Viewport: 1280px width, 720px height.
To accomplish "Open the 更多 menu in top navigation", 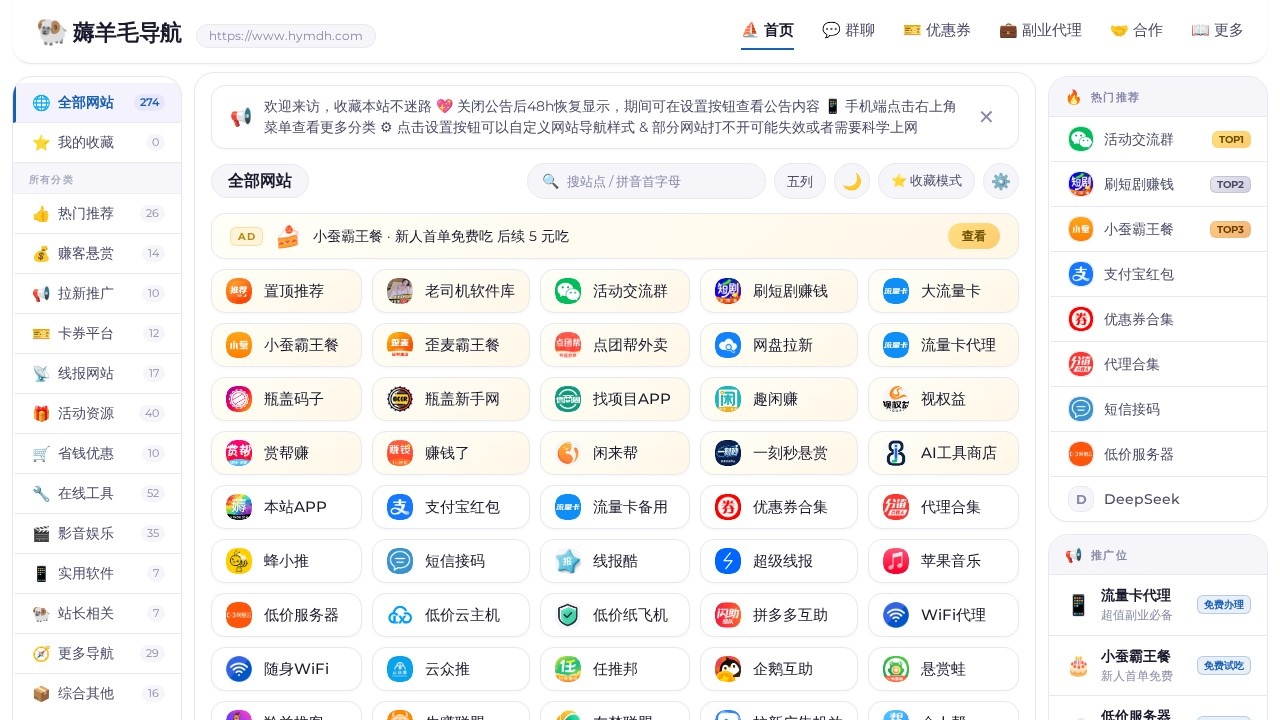I will coord(1217,30).
